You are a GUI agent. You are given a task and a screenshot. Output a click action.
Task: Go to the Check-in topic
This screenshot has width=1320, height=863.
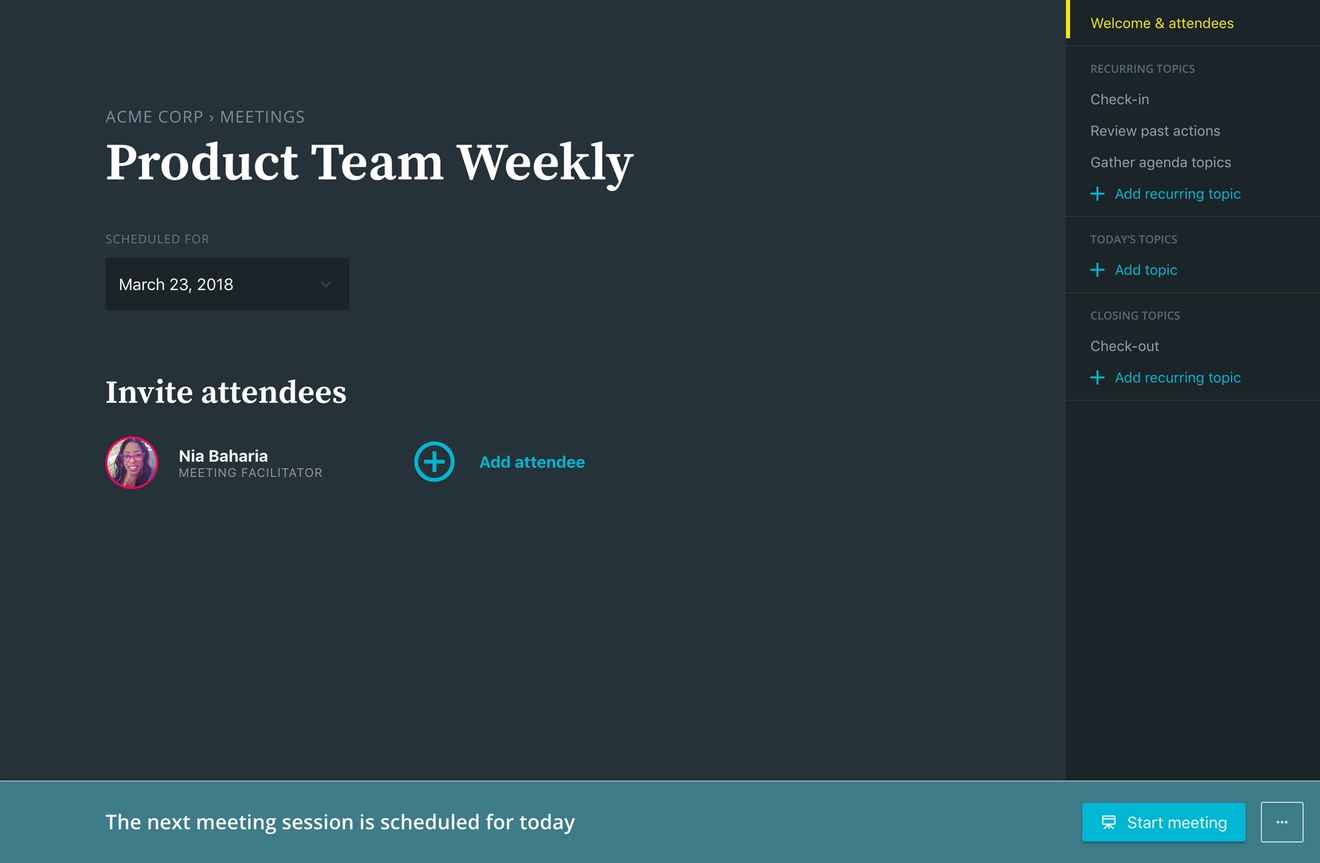pos(1119,99)
